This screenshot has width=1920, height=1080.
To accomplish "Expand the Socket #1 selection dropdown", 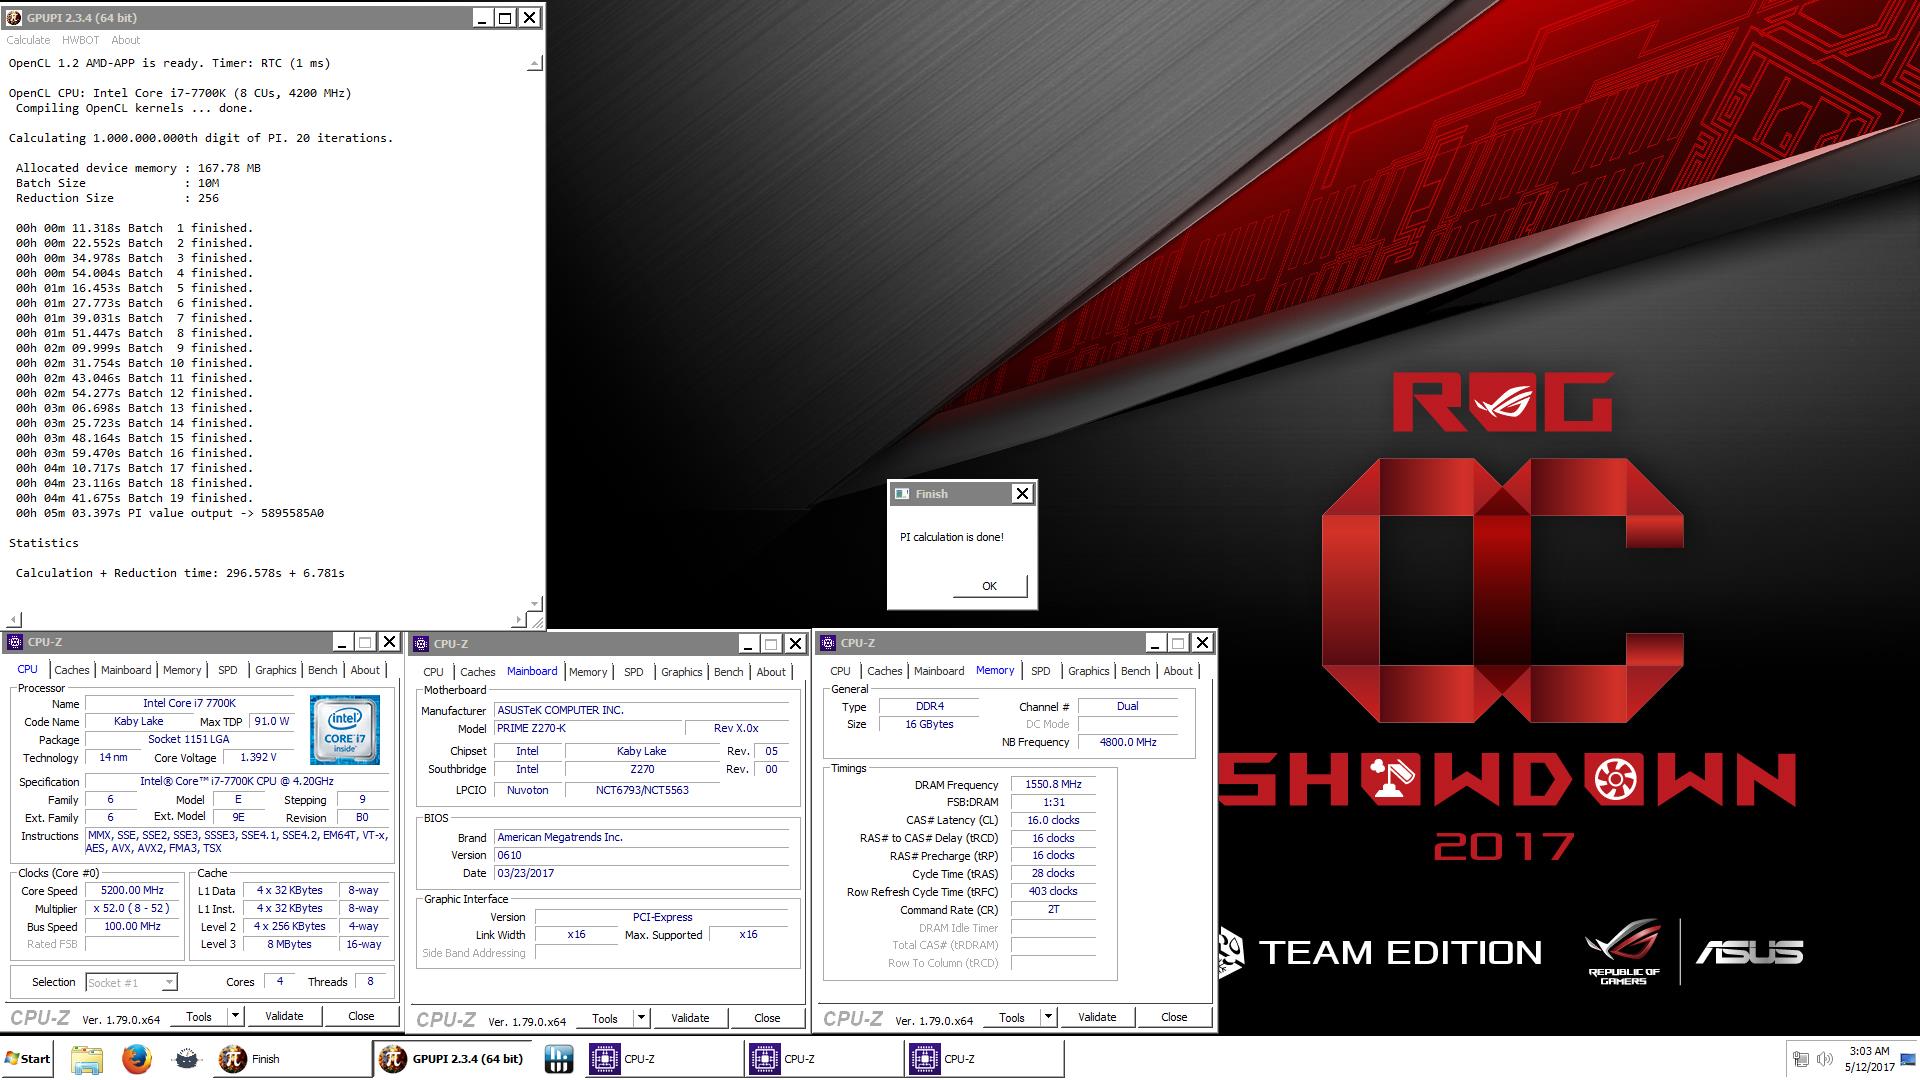I will coord(169,983).
